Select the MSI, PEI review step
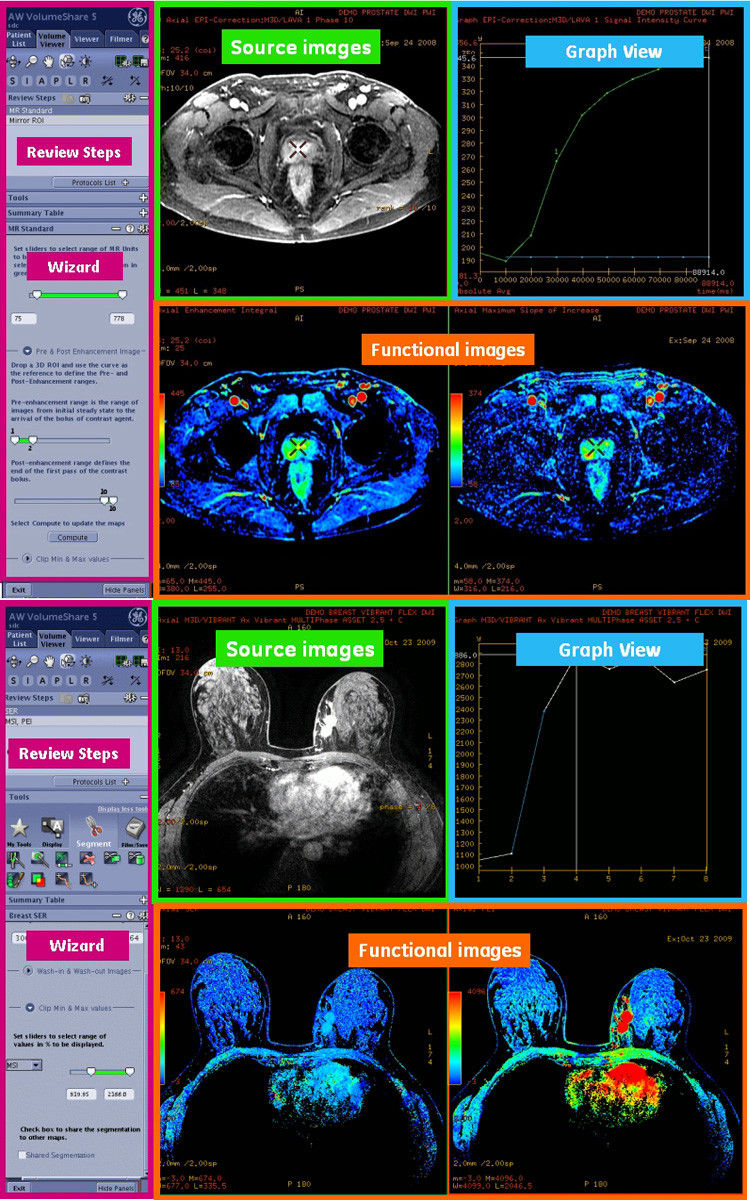This screenshot has height=1200, width=750. tap(77, 722)
